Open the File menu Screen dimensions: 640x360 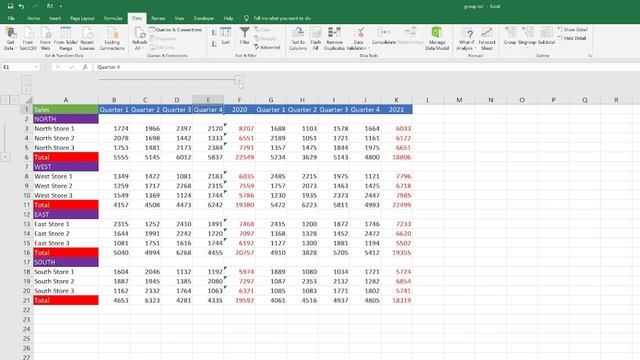click(11, 18)
